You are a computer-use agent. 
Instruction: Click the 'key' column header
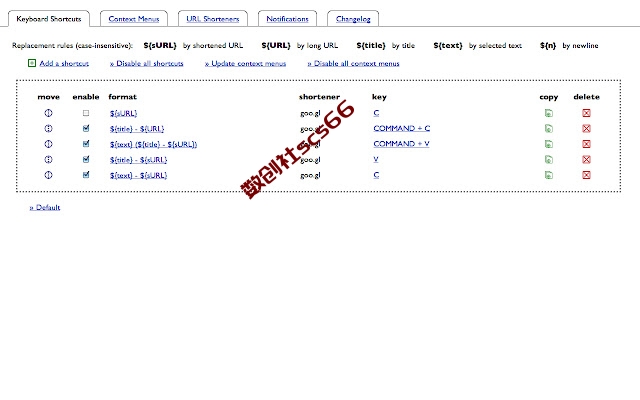(x=379, y=97)
